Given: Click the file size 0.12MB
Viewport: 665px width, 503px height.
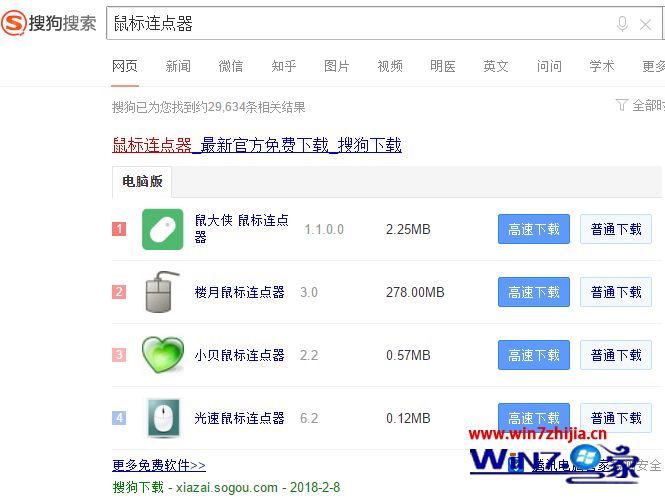Looking at the screenshot, I should click(x=408, y=418).
